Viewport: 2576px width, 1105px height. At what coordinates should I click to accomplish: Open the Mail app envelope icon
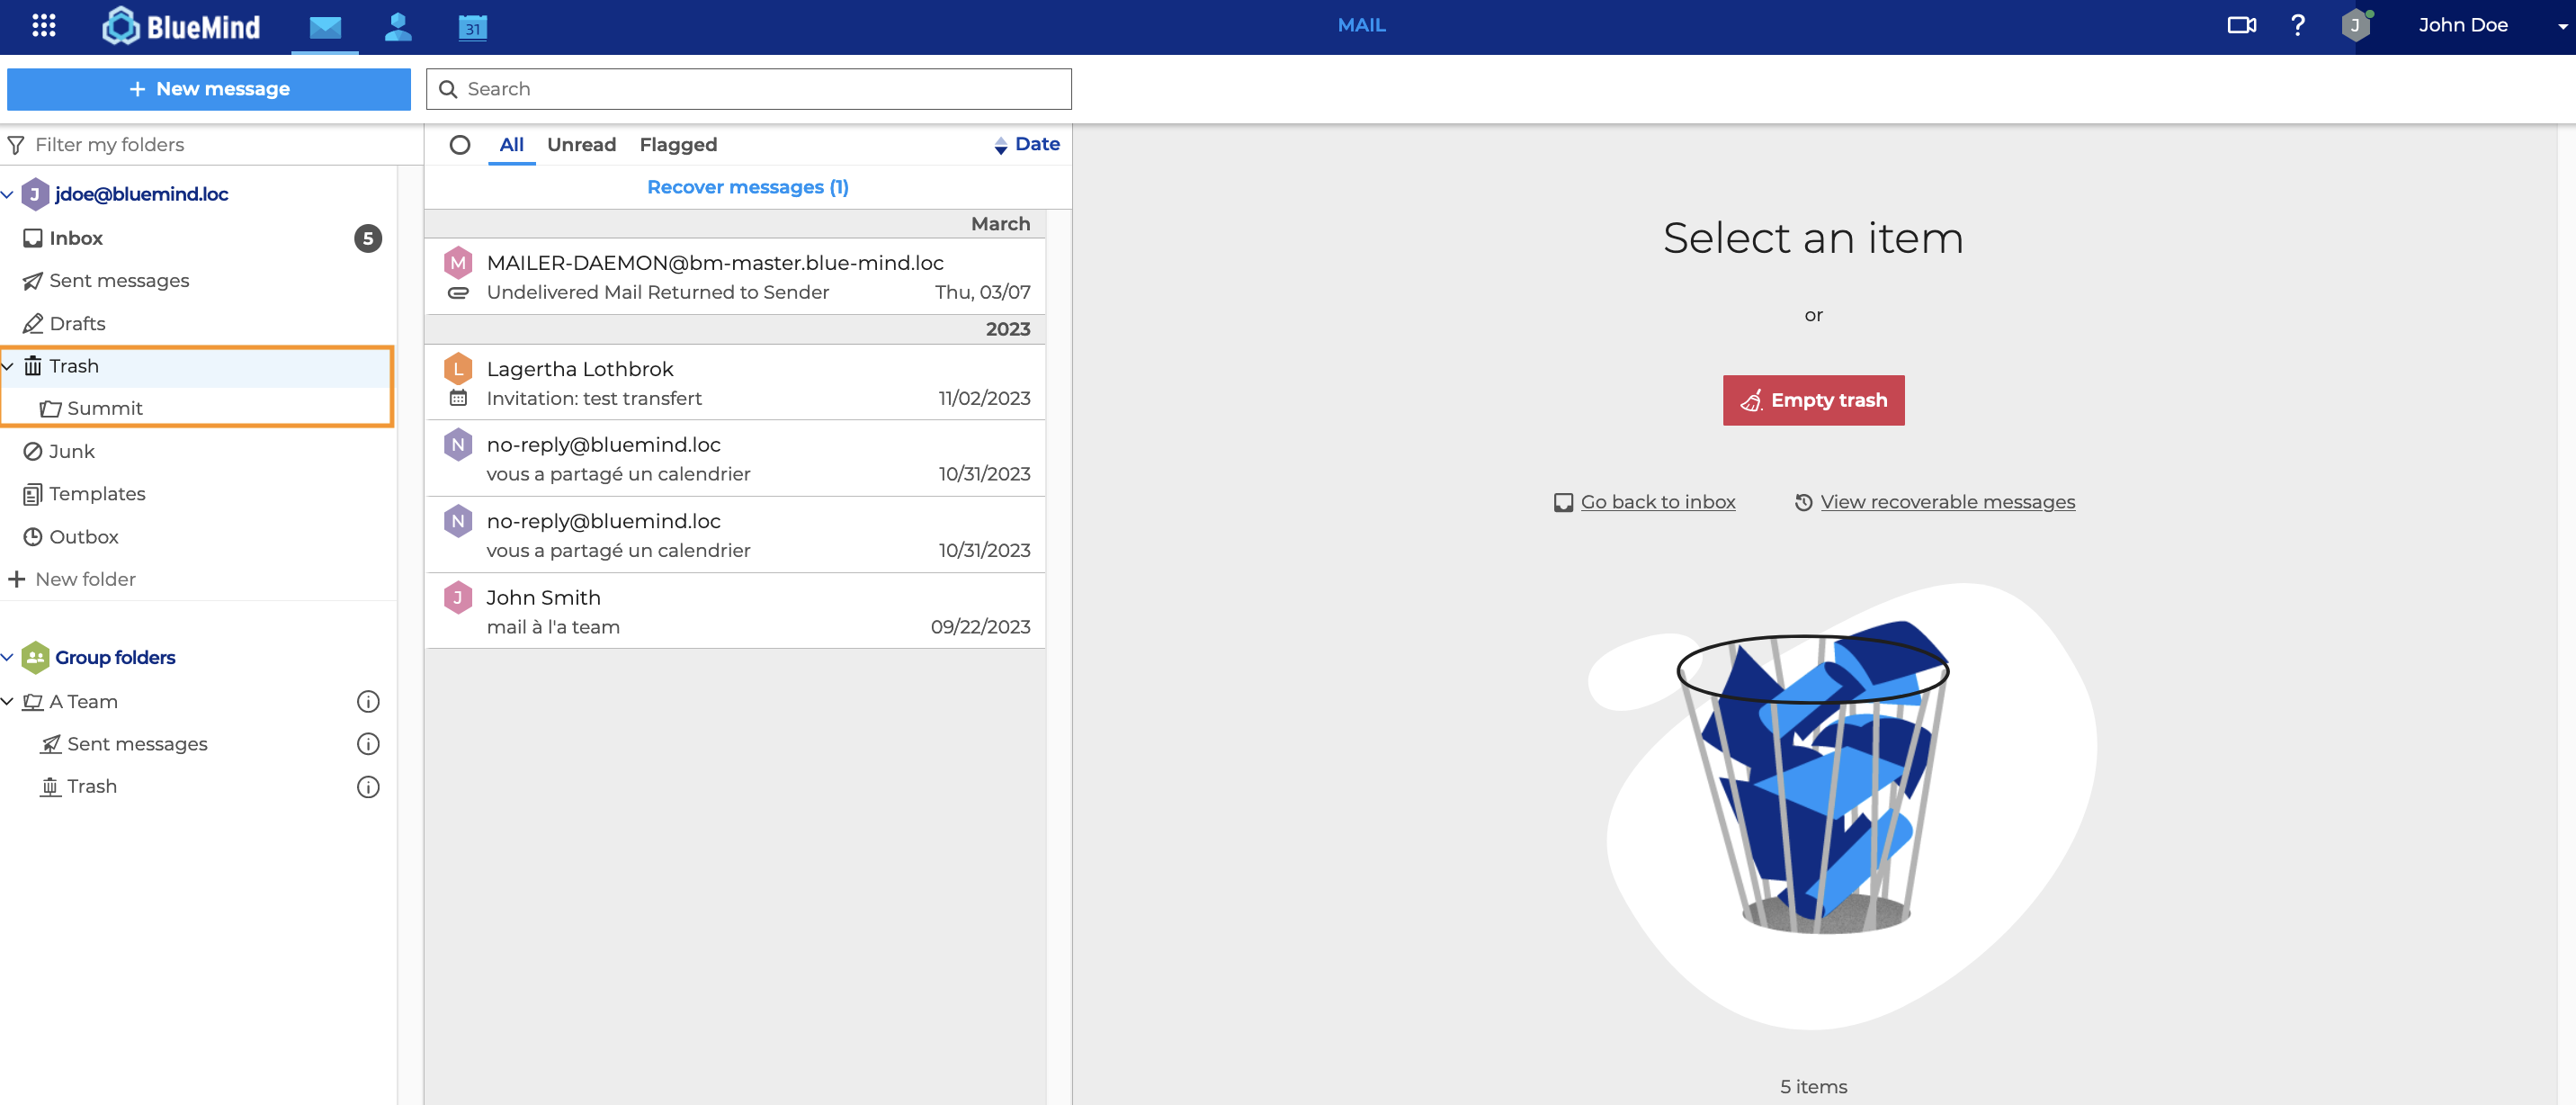pyautogui.click(x=325, y=27)
